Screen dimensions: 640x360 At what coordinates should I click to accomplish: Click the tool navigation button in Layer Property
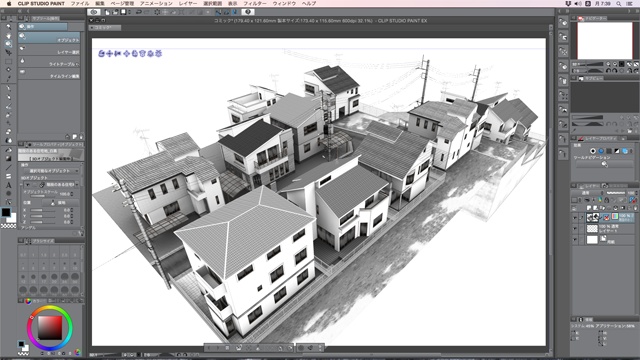[x=604, y=164]
